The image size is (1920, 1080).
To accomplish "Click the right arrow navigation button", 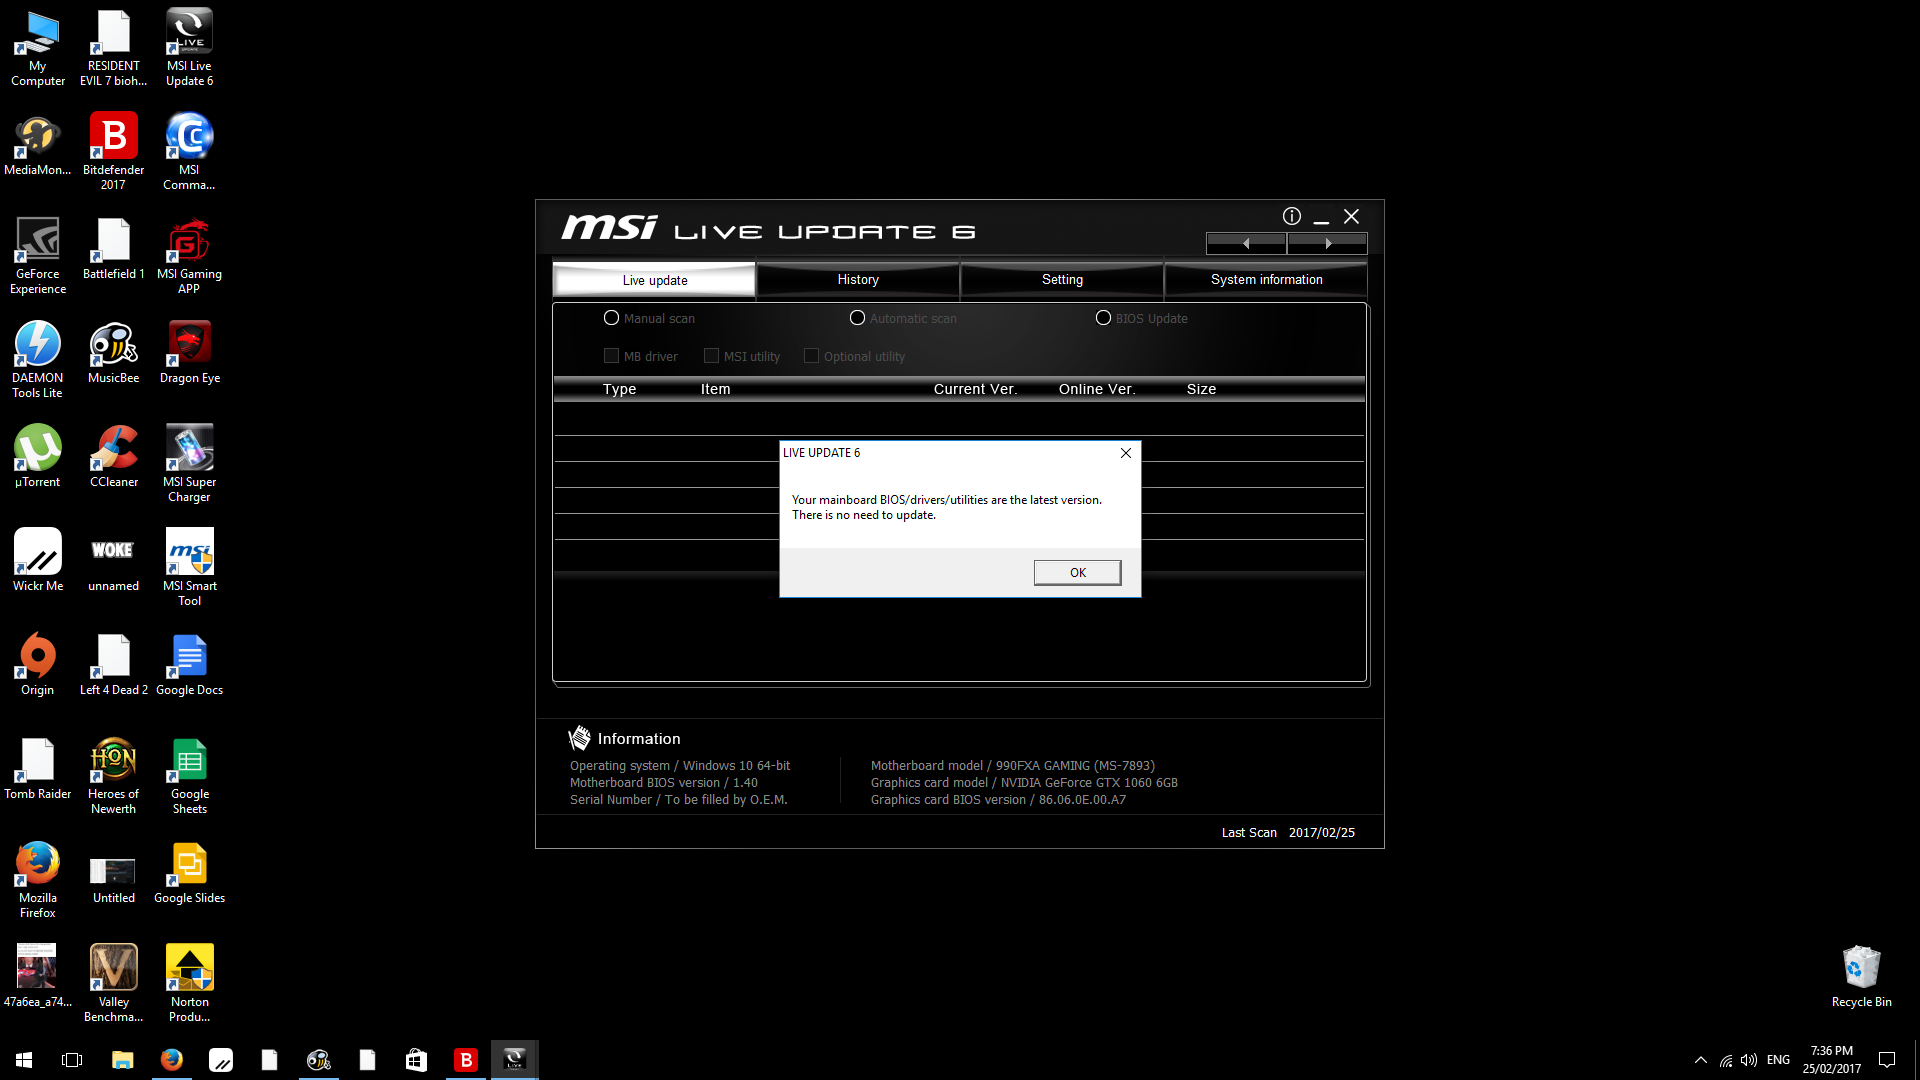I will tap(1327, 243).
